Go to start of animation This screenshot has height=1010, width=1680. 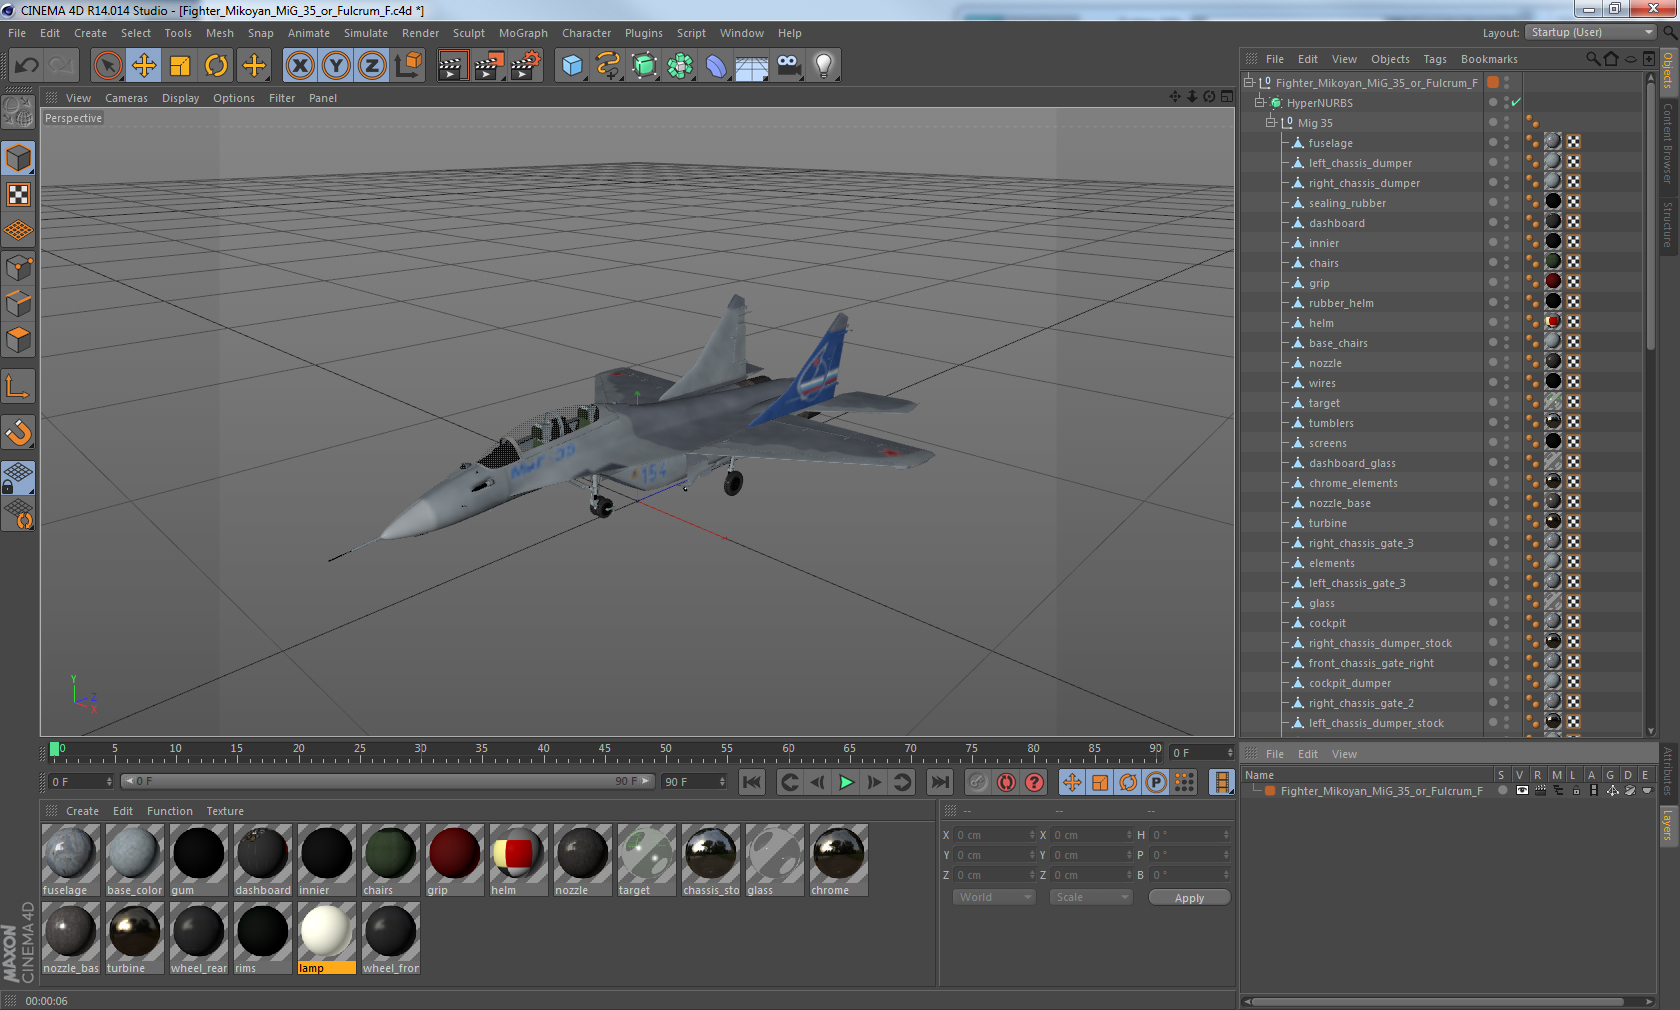(x=752, y=782)
